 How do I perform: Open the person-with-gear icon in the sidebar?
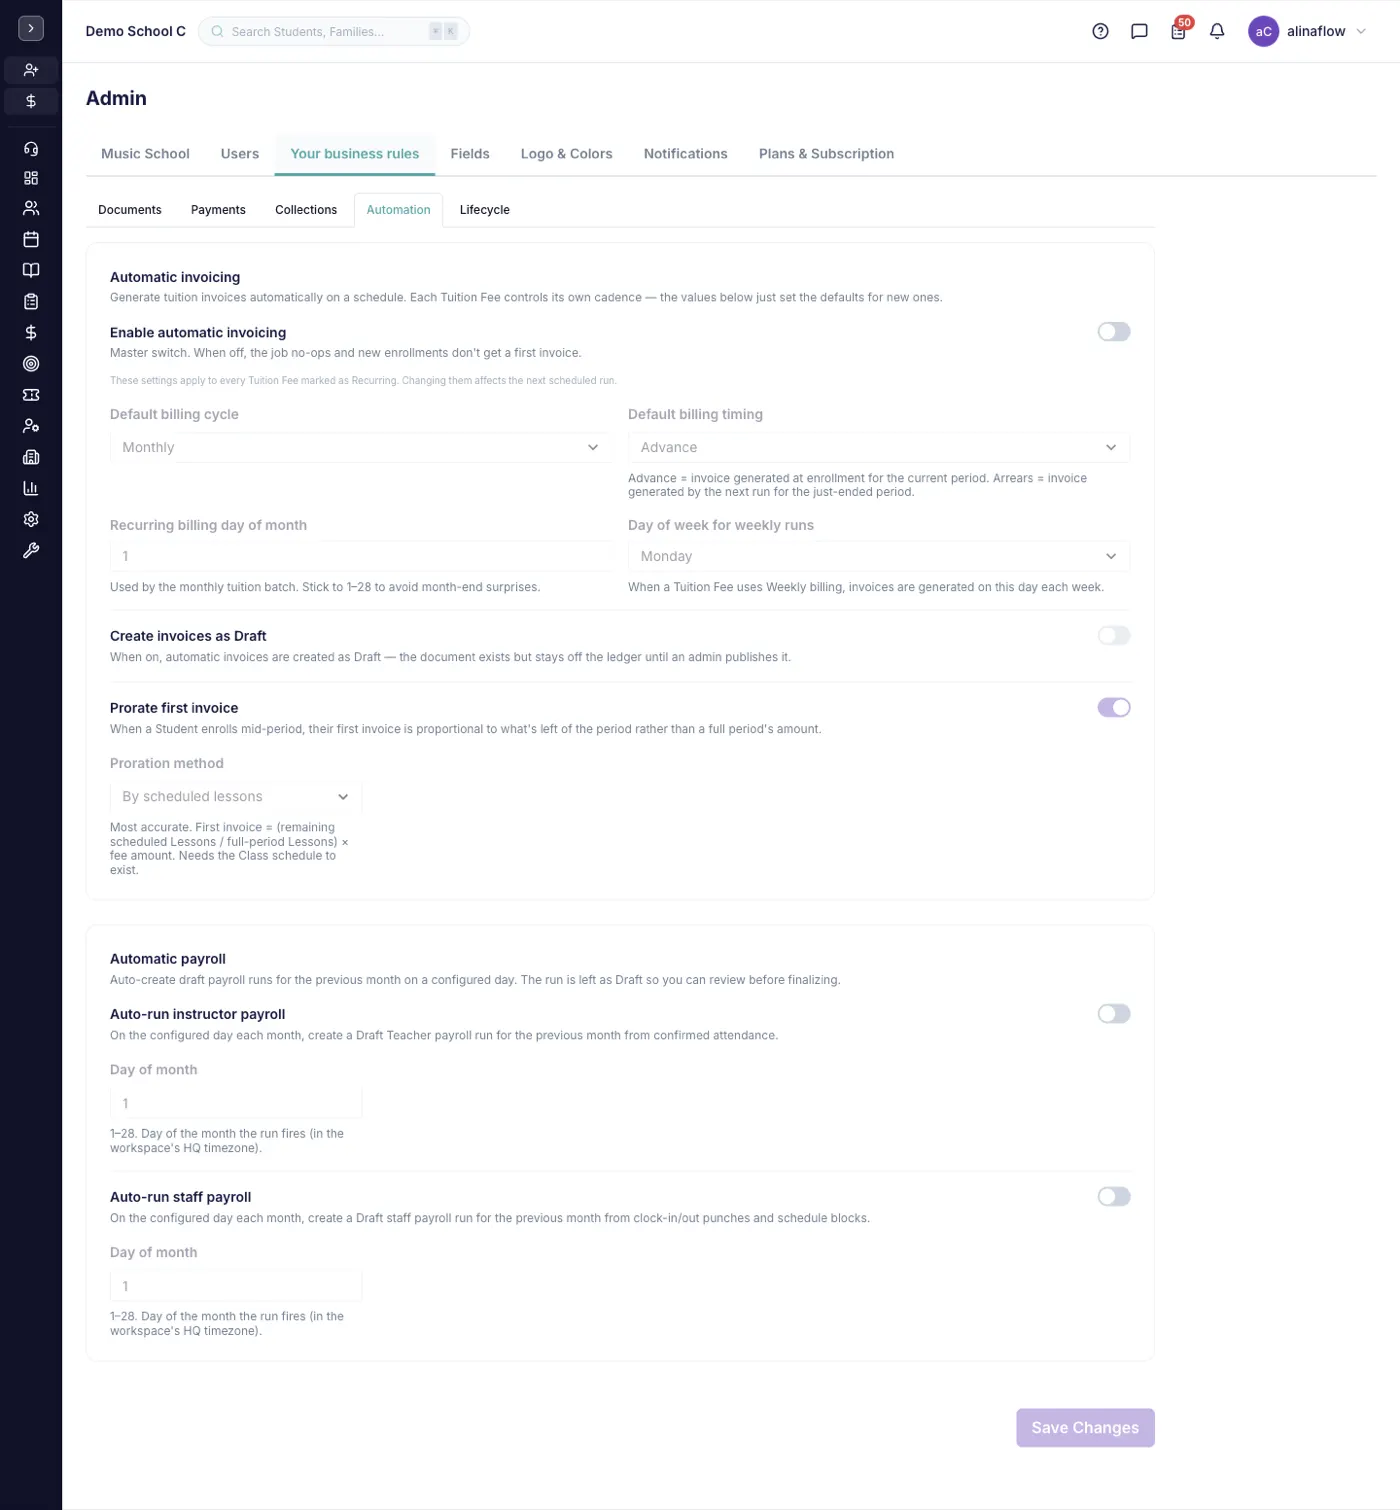point(31,426)
